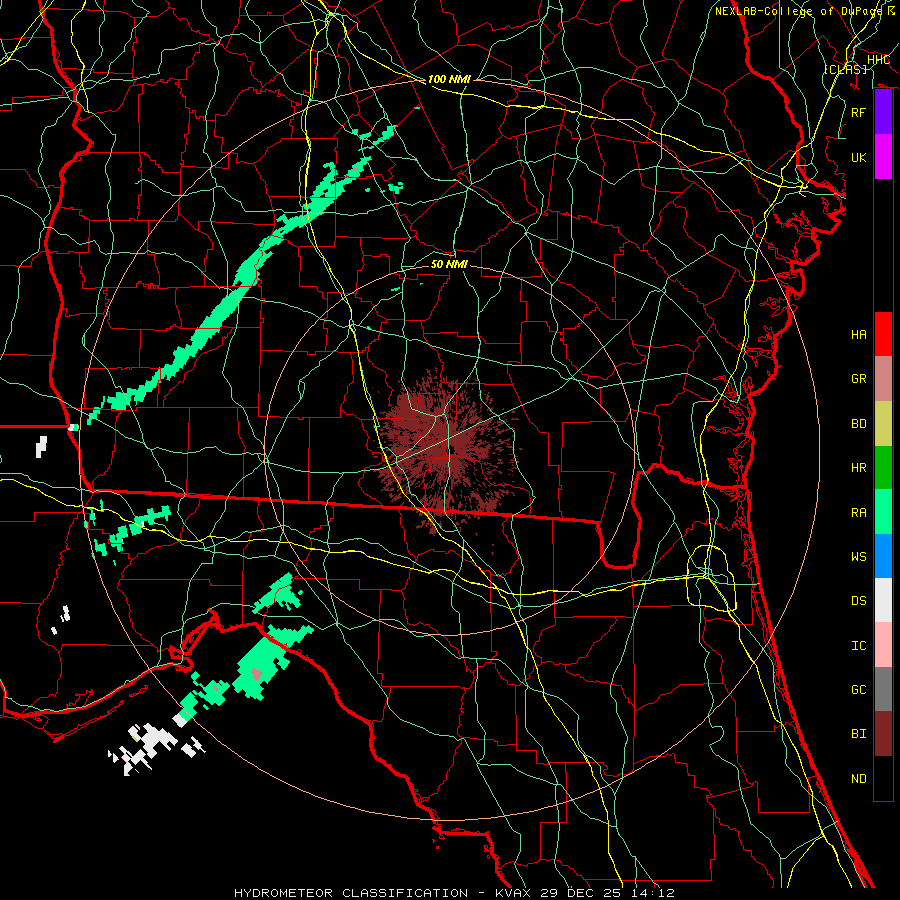Select the GC legend label
900x900 pixels.
click(x=858, y=690)
